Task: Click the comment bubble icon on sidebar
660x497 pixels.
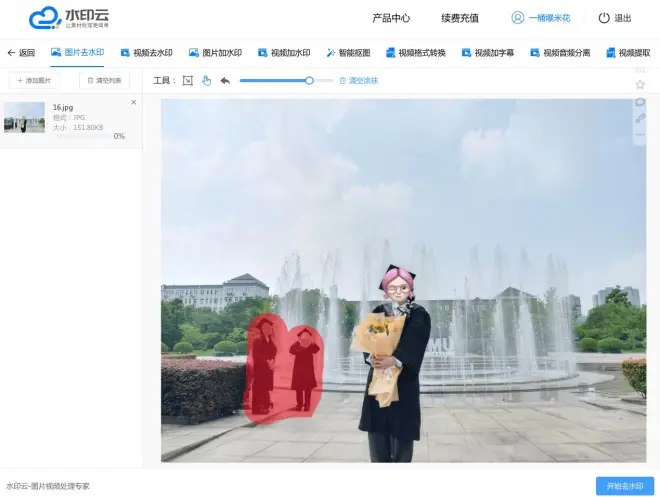Action: click(640, 102)
